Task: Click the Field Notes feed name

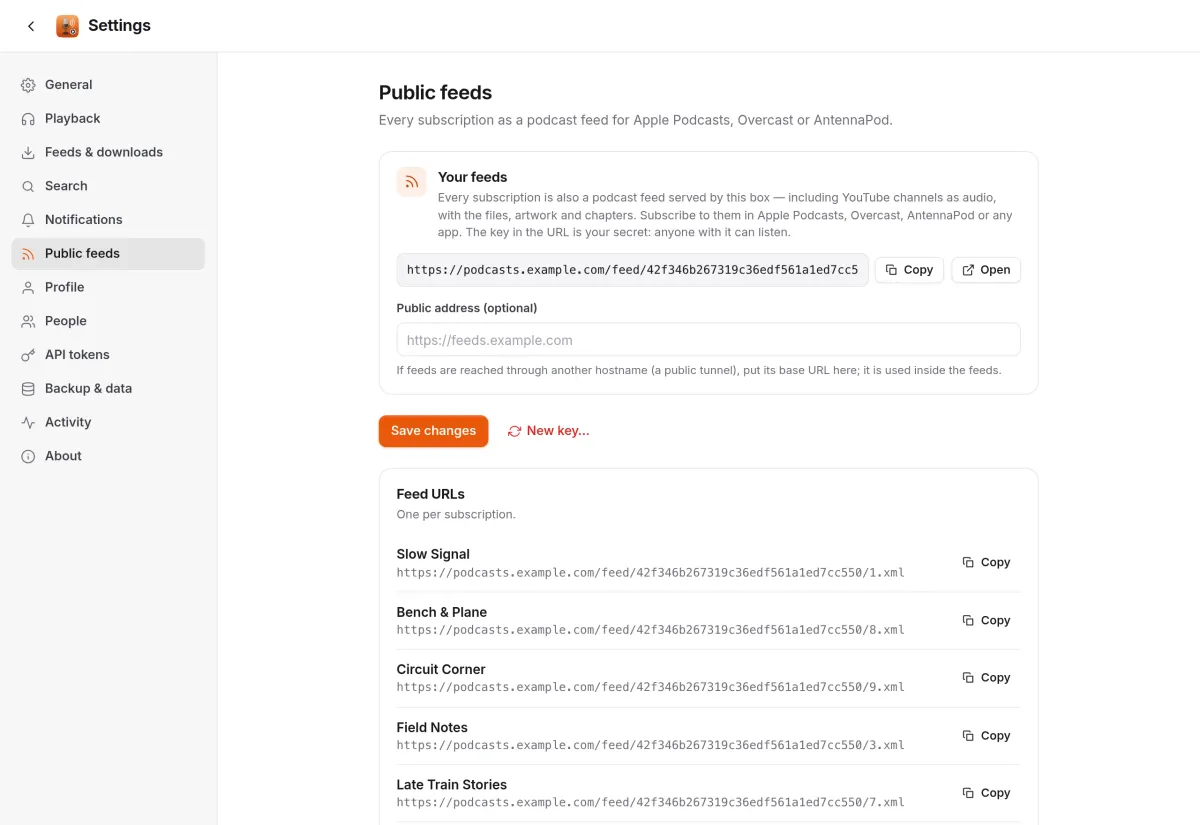Action: coord(432,728)
